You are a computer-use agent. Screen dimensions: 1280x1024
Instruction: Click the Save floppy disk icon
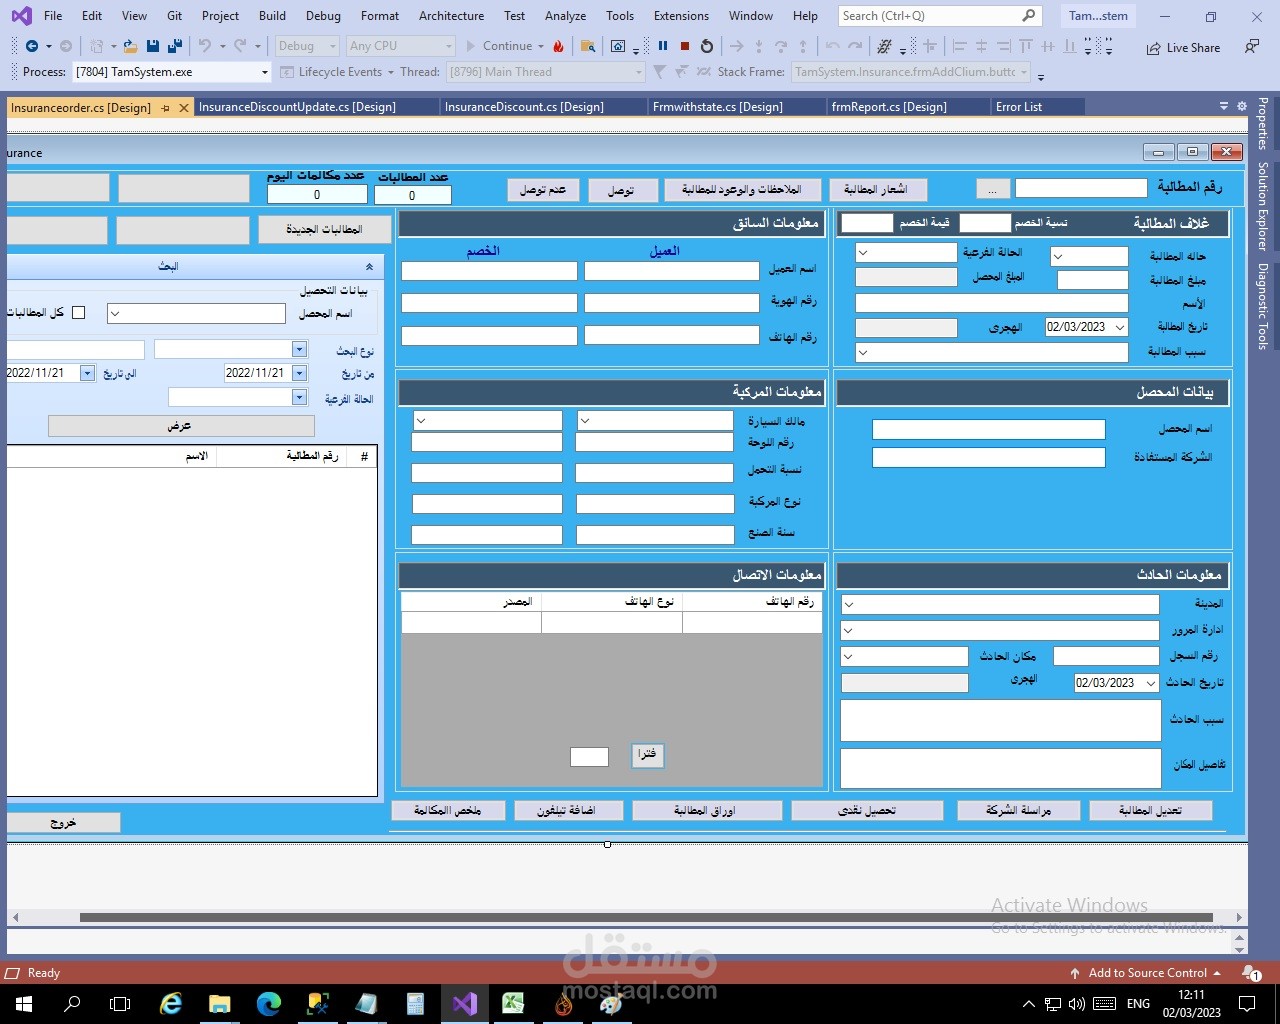pyautogui.click(x=152, y=46)
